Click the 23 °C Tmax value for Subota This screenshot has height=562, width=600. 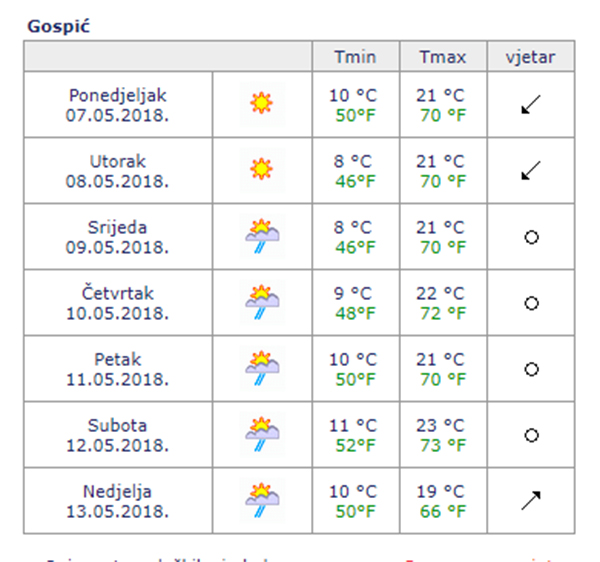point(440,425)
